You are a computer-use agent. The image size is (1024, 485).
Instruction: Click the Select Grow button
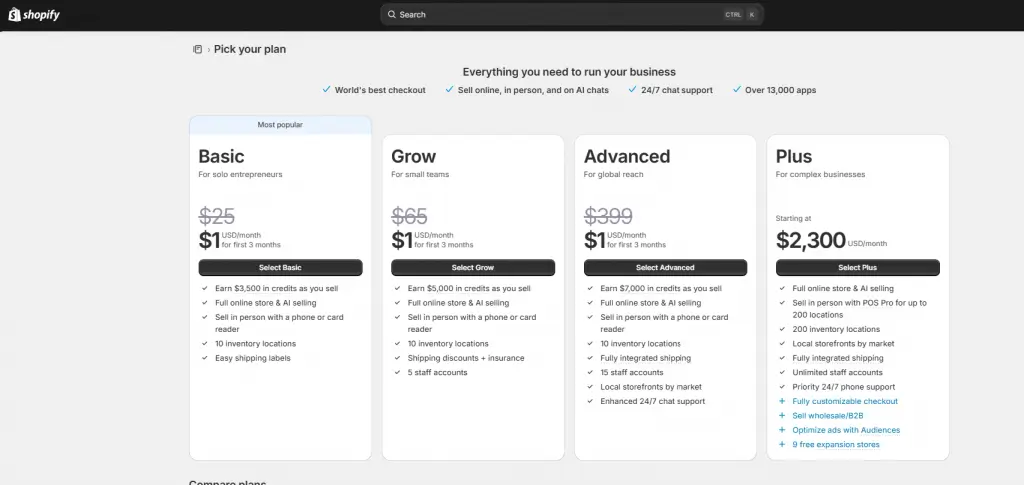pos(473,268)
